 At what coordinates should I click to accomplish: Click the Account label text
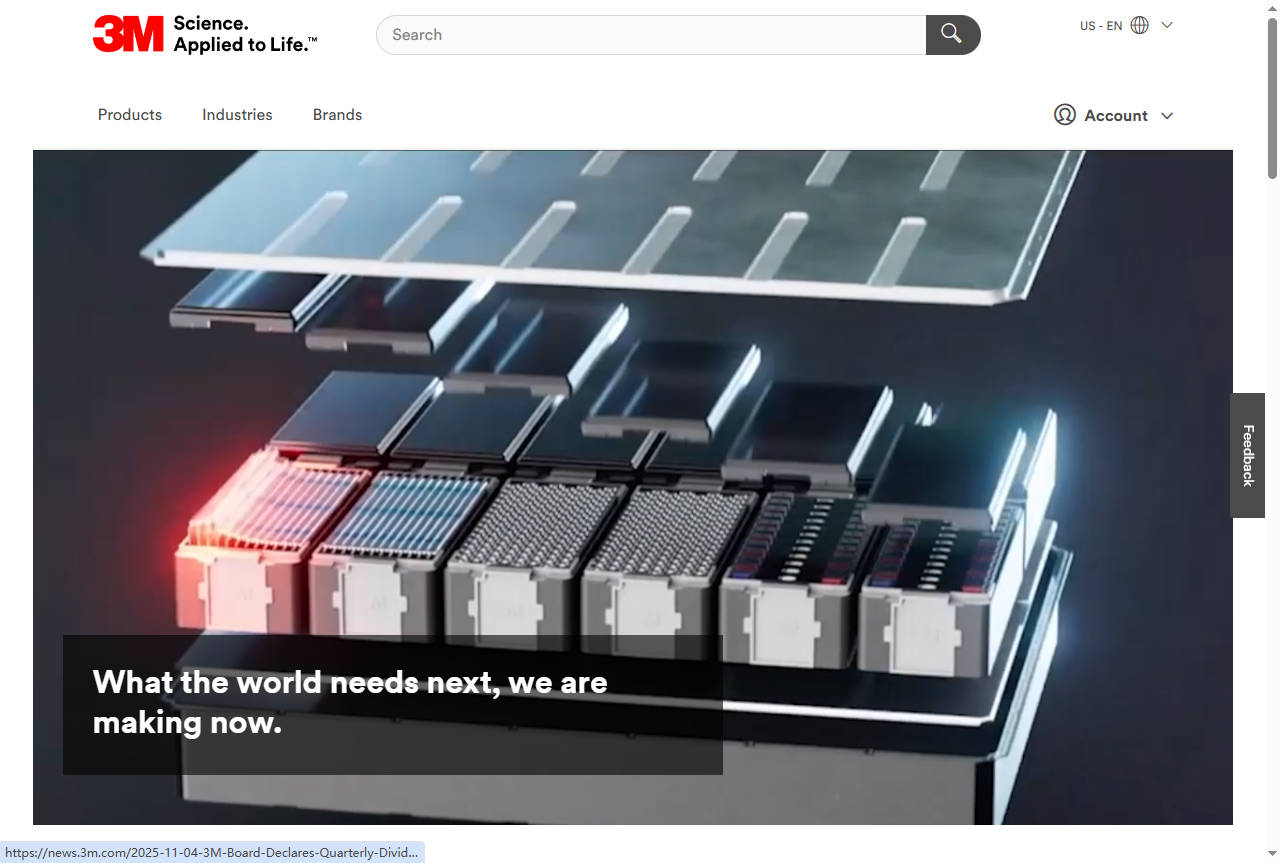coord(1116,116)
